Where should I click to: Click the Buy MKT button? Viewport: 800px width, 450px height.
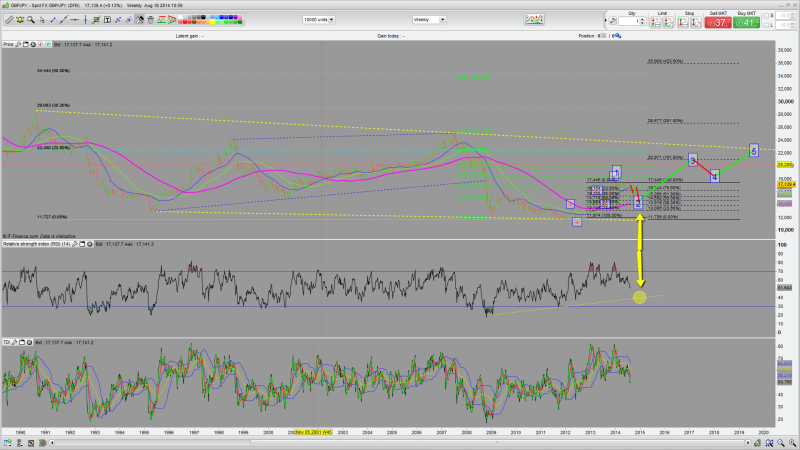tap(746, 21)
